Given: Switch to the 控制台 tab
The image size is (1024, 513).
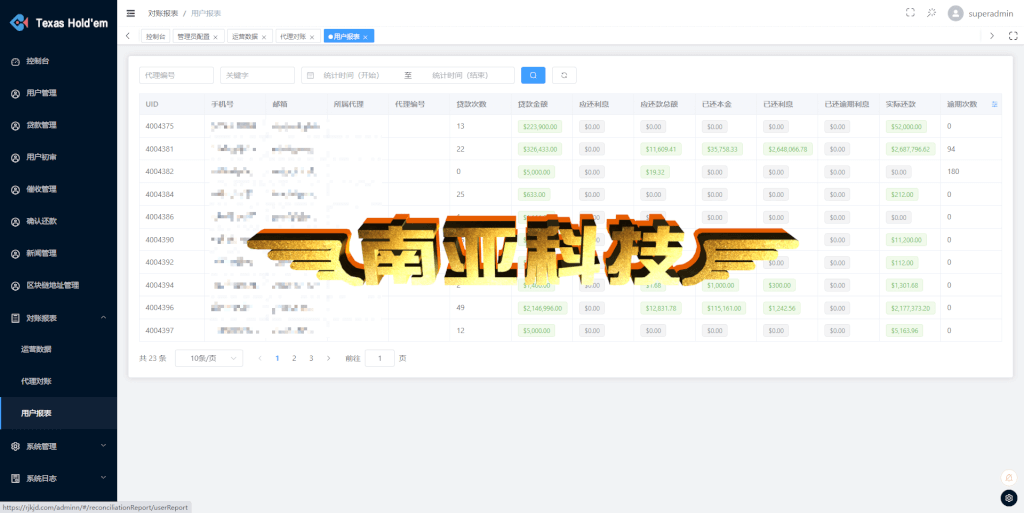Looking at the screenshot, I should click(x=155, y=37).
